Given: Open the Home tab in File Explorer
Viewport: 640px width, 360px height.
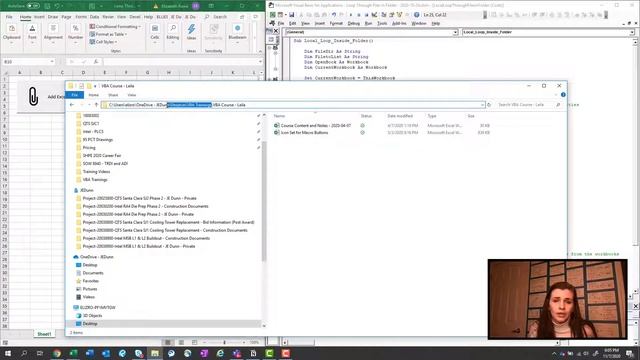Looking at the screenshot, I should (93, 95).
